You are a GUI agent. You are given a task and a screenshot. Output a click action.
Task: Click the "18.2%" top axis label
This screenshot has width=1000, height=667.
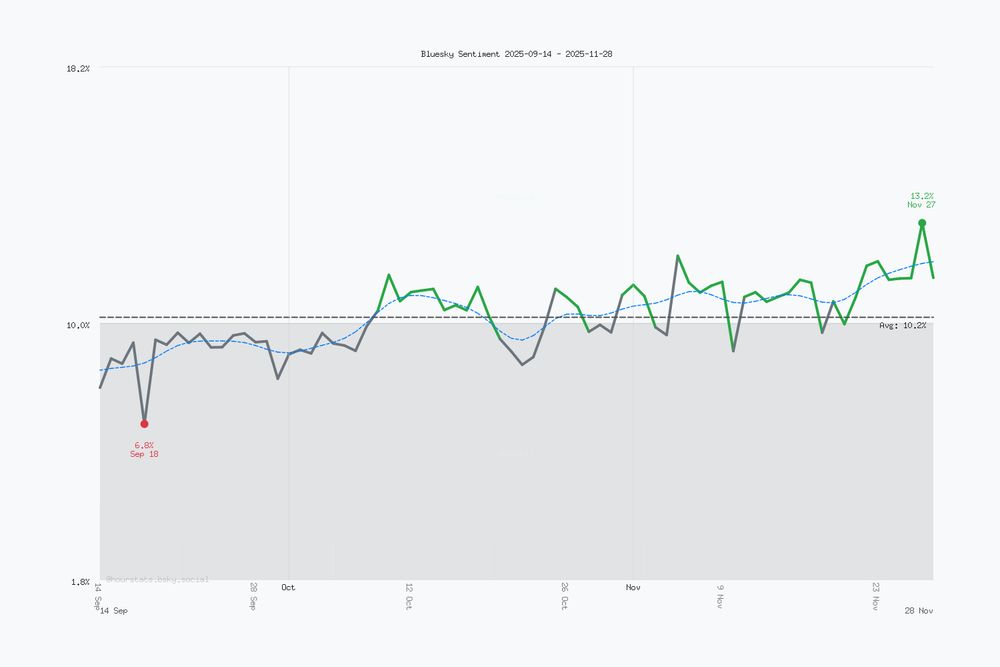pyautogui.click(x=79, y=70)
